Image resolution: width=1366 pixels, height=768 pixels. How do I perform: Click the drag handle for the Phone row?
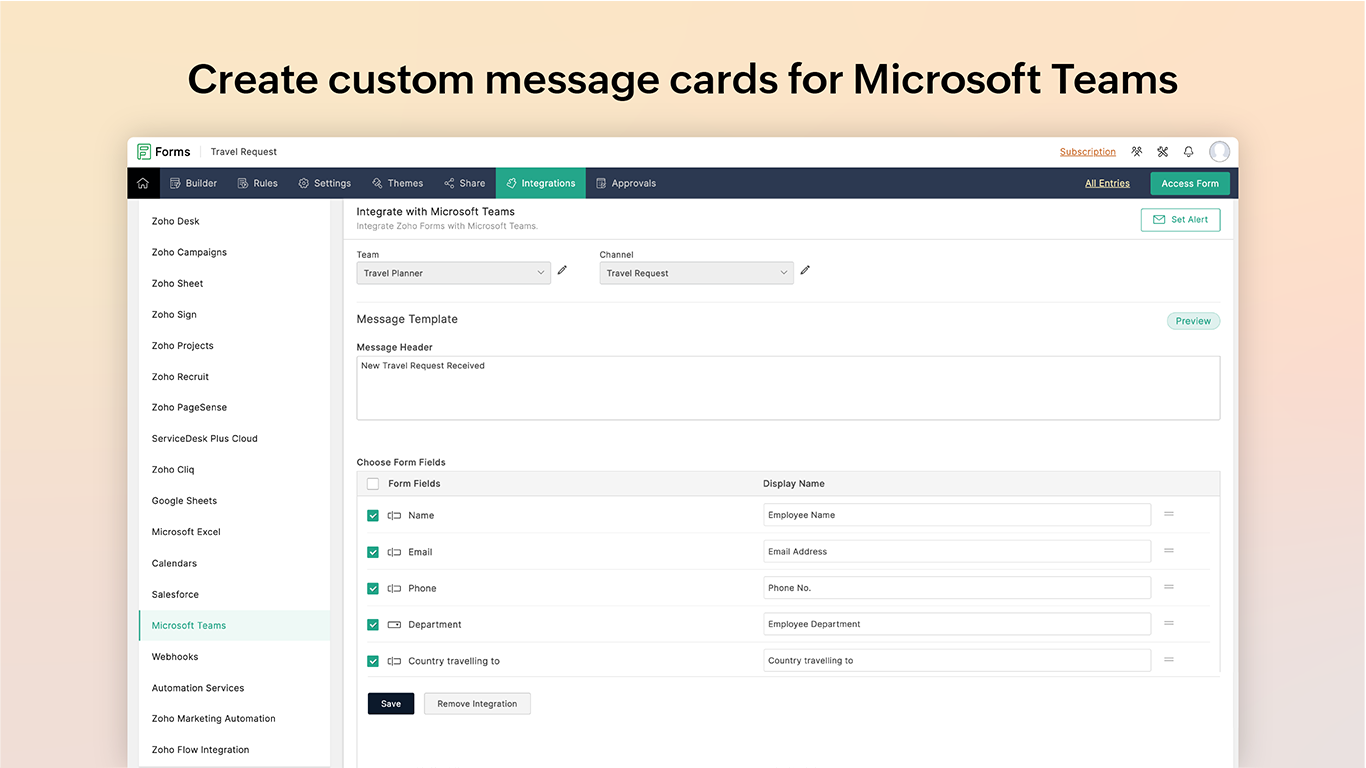(1168, 587)
